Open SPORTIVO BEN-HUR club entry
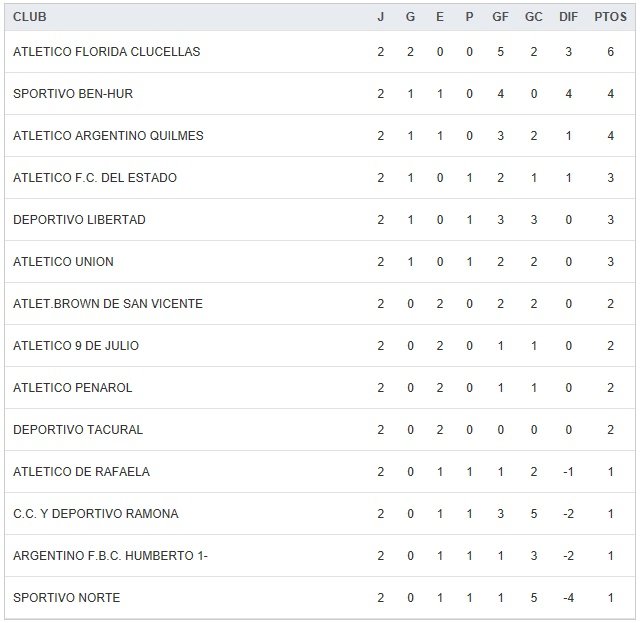Viewport: 640px width, 623px height. [x=73, y=94]
